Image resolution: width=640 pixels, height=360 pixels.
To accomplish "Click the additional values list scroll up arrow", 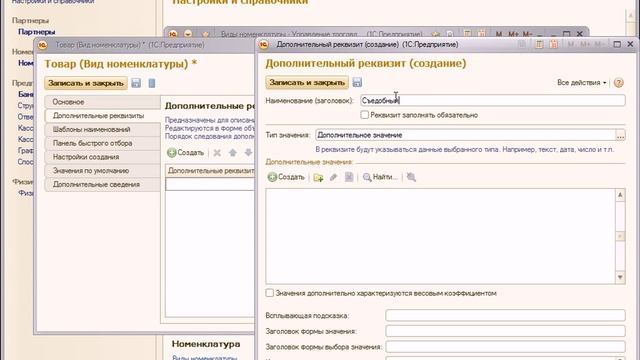I will pyautogui.click(x=620, y=195).
